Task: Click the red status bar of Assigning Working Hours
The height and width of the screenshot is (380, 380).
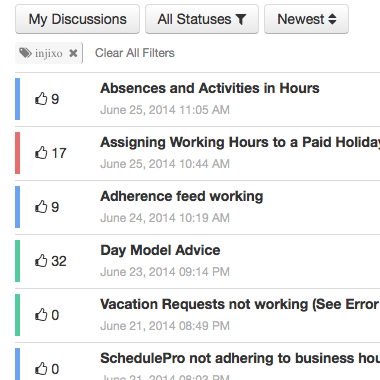Action: 18,153
